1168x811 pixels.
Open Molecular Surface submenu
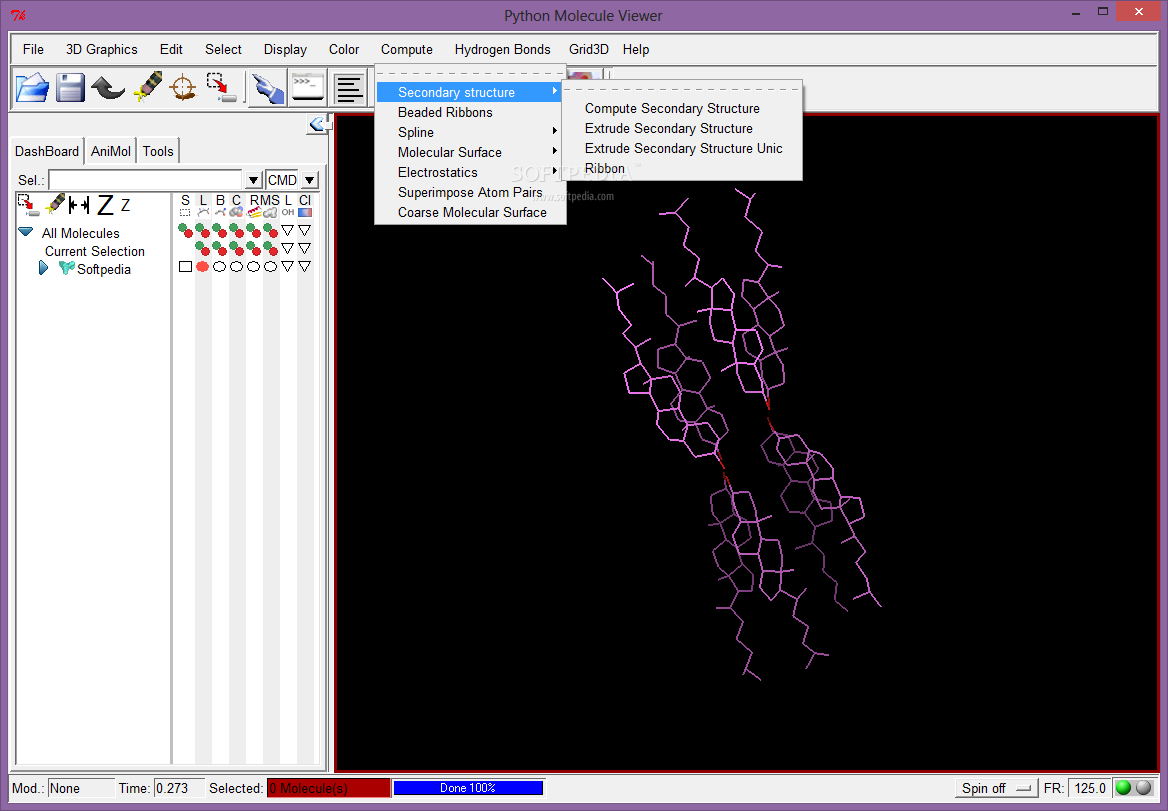click(471, 153)
